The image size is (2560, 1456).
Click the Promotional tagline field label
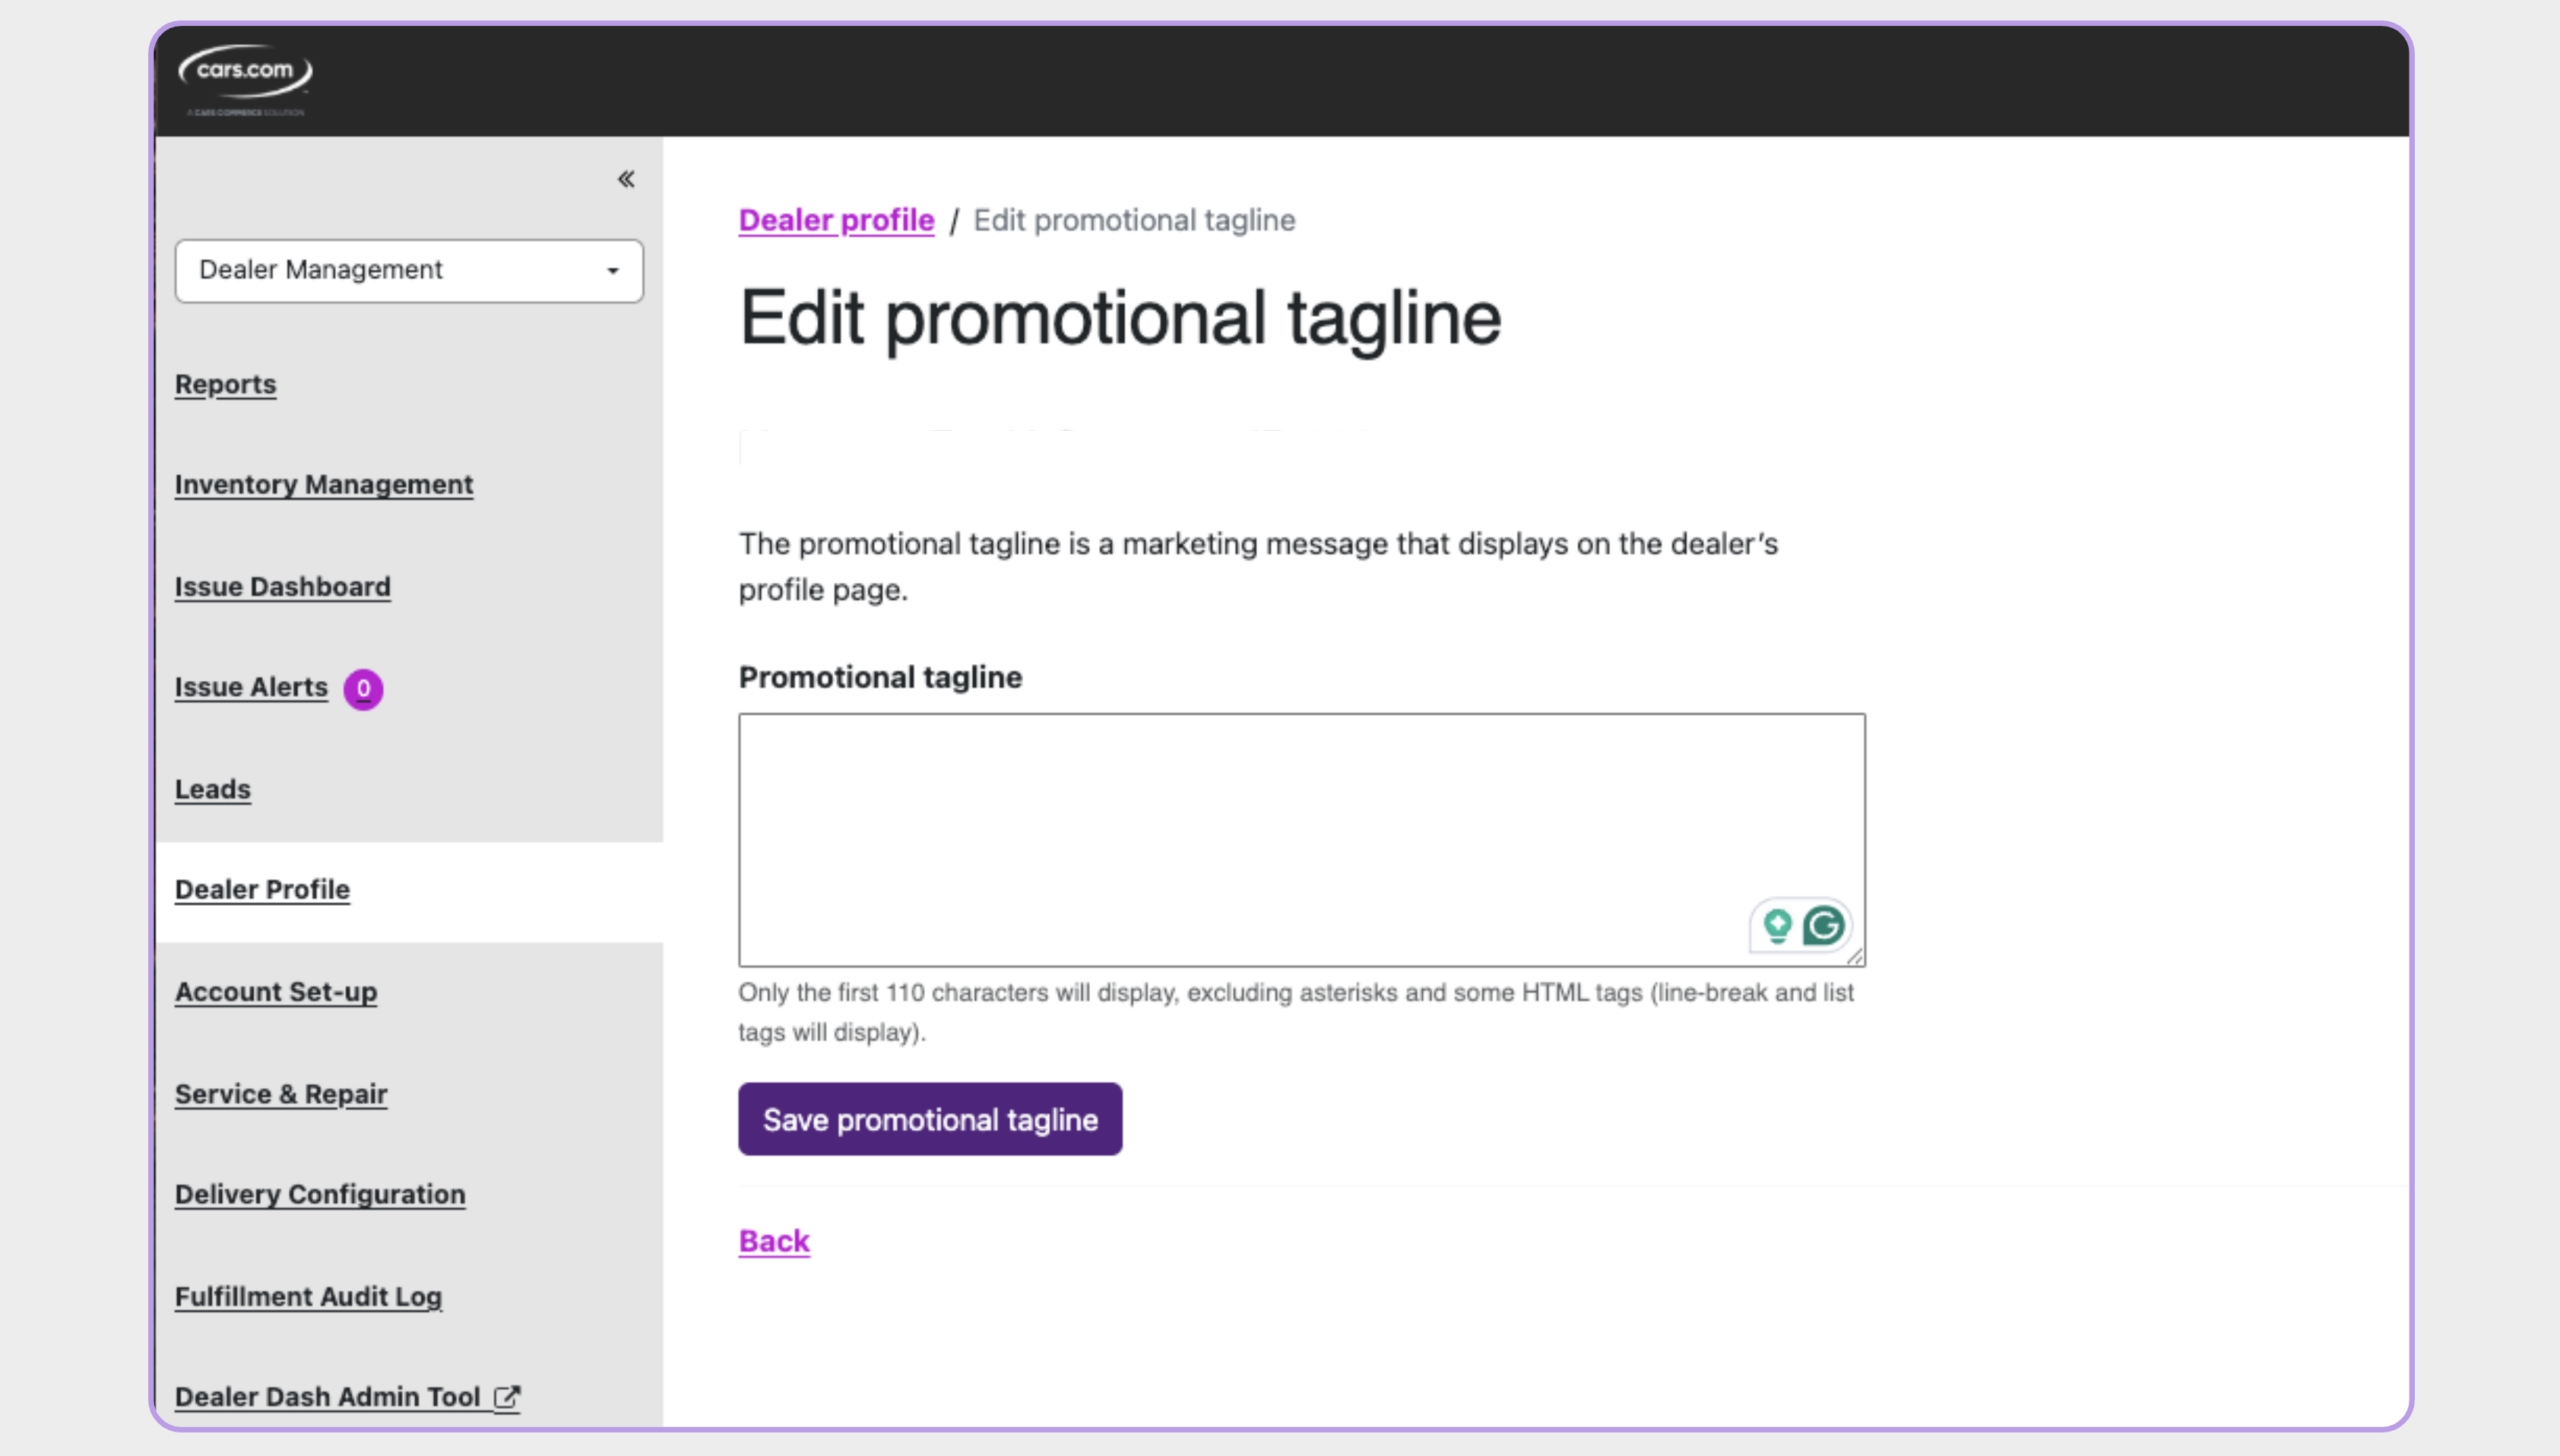point(880,677)
